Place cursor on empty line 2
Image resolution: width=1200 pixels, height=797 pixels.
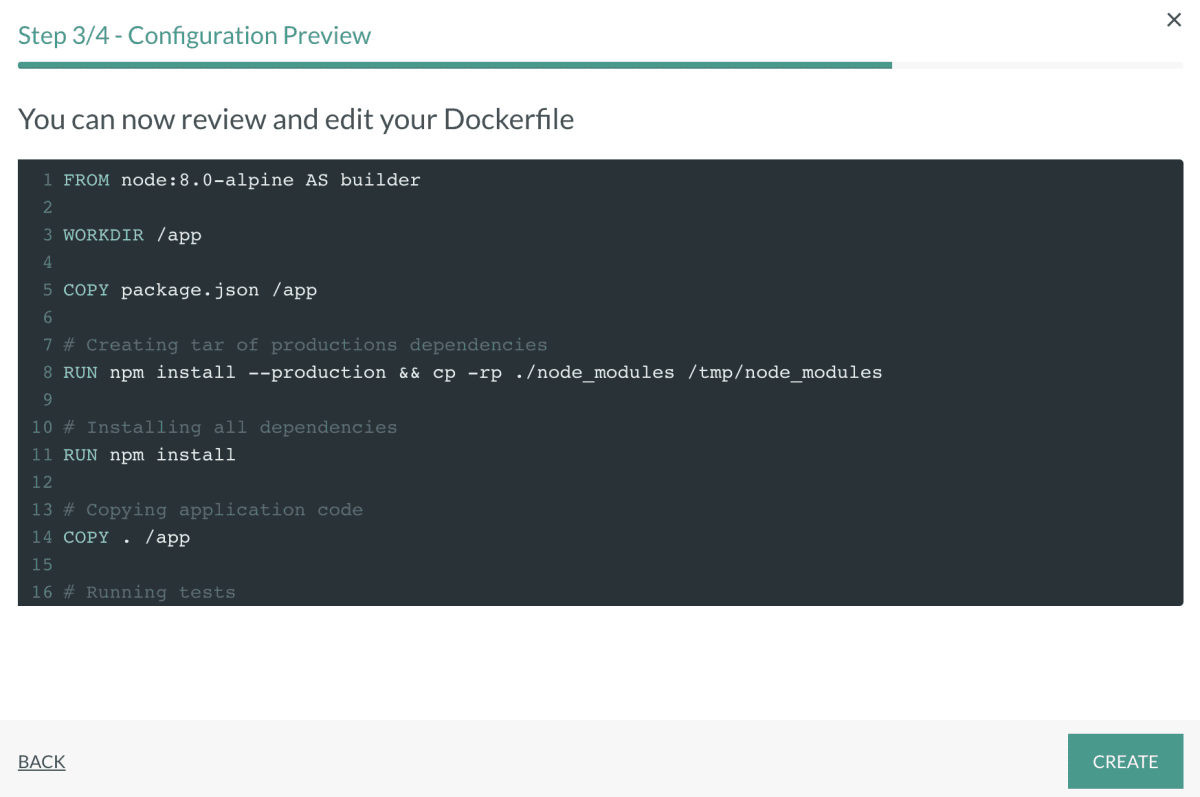pyautogui.click(x=620, y=207)
